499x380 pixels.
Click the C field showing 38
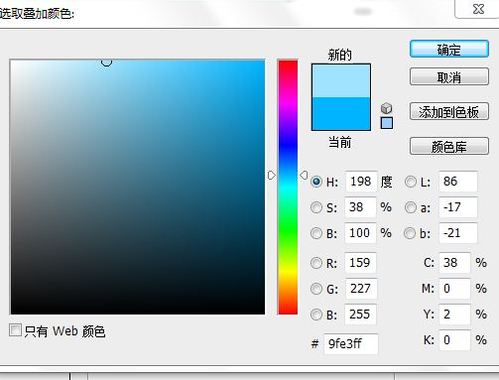pyautogui.click(x=455, y=263)
